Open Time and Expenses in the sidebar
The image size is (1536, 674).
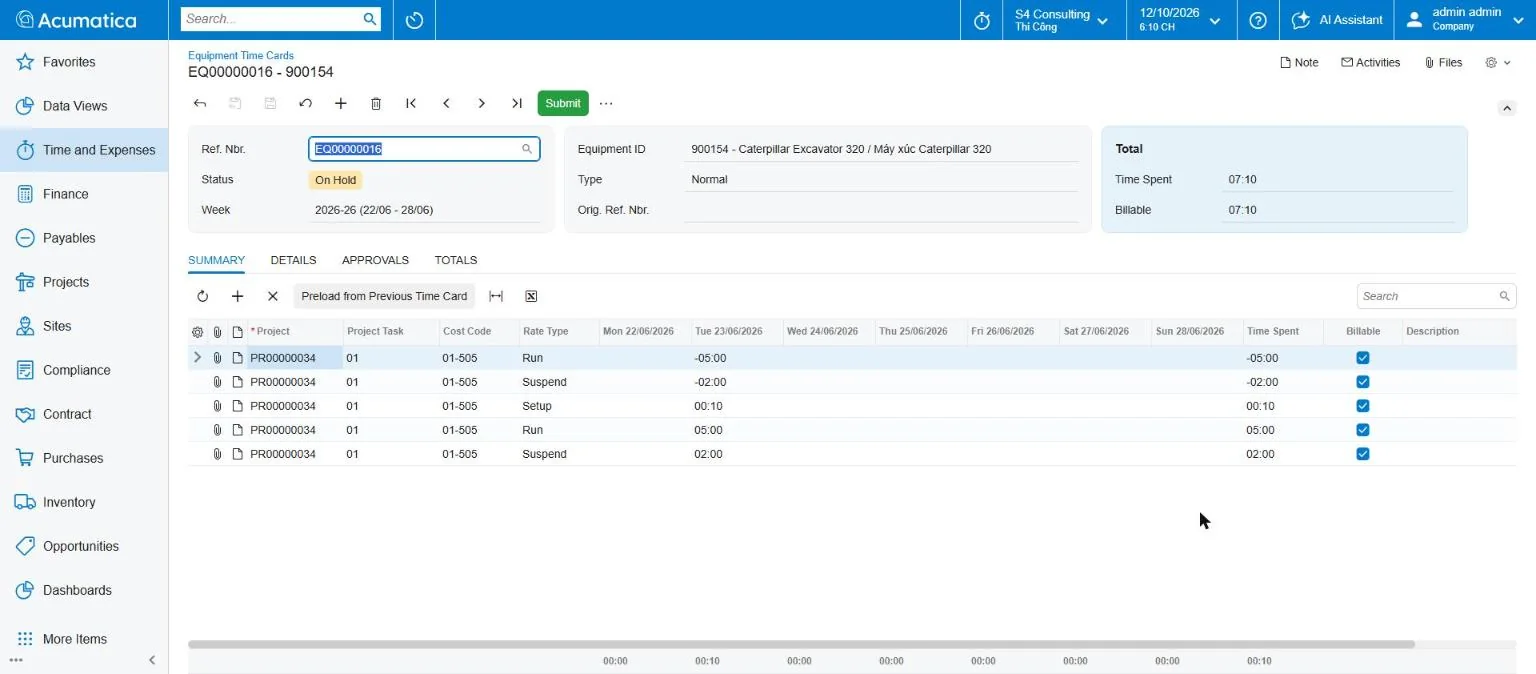(x=84, y=150)
